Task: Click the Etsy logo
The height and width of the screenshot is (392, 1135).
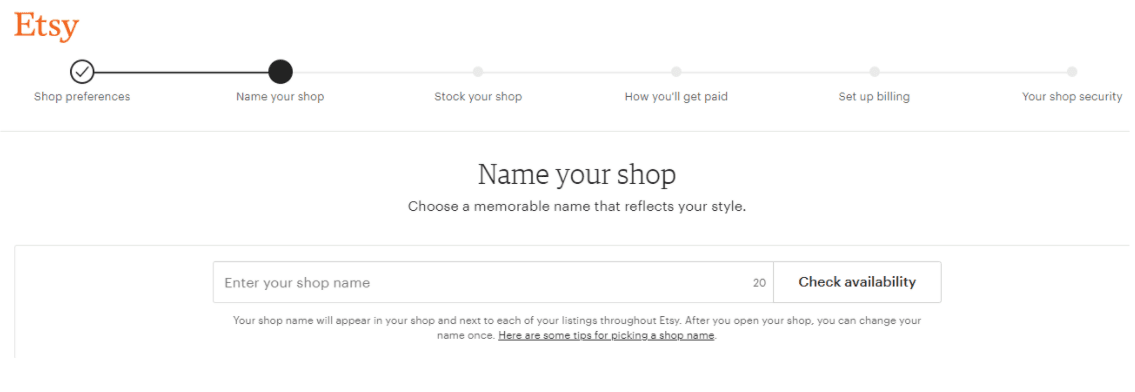Action: click(x=46, y=27)
